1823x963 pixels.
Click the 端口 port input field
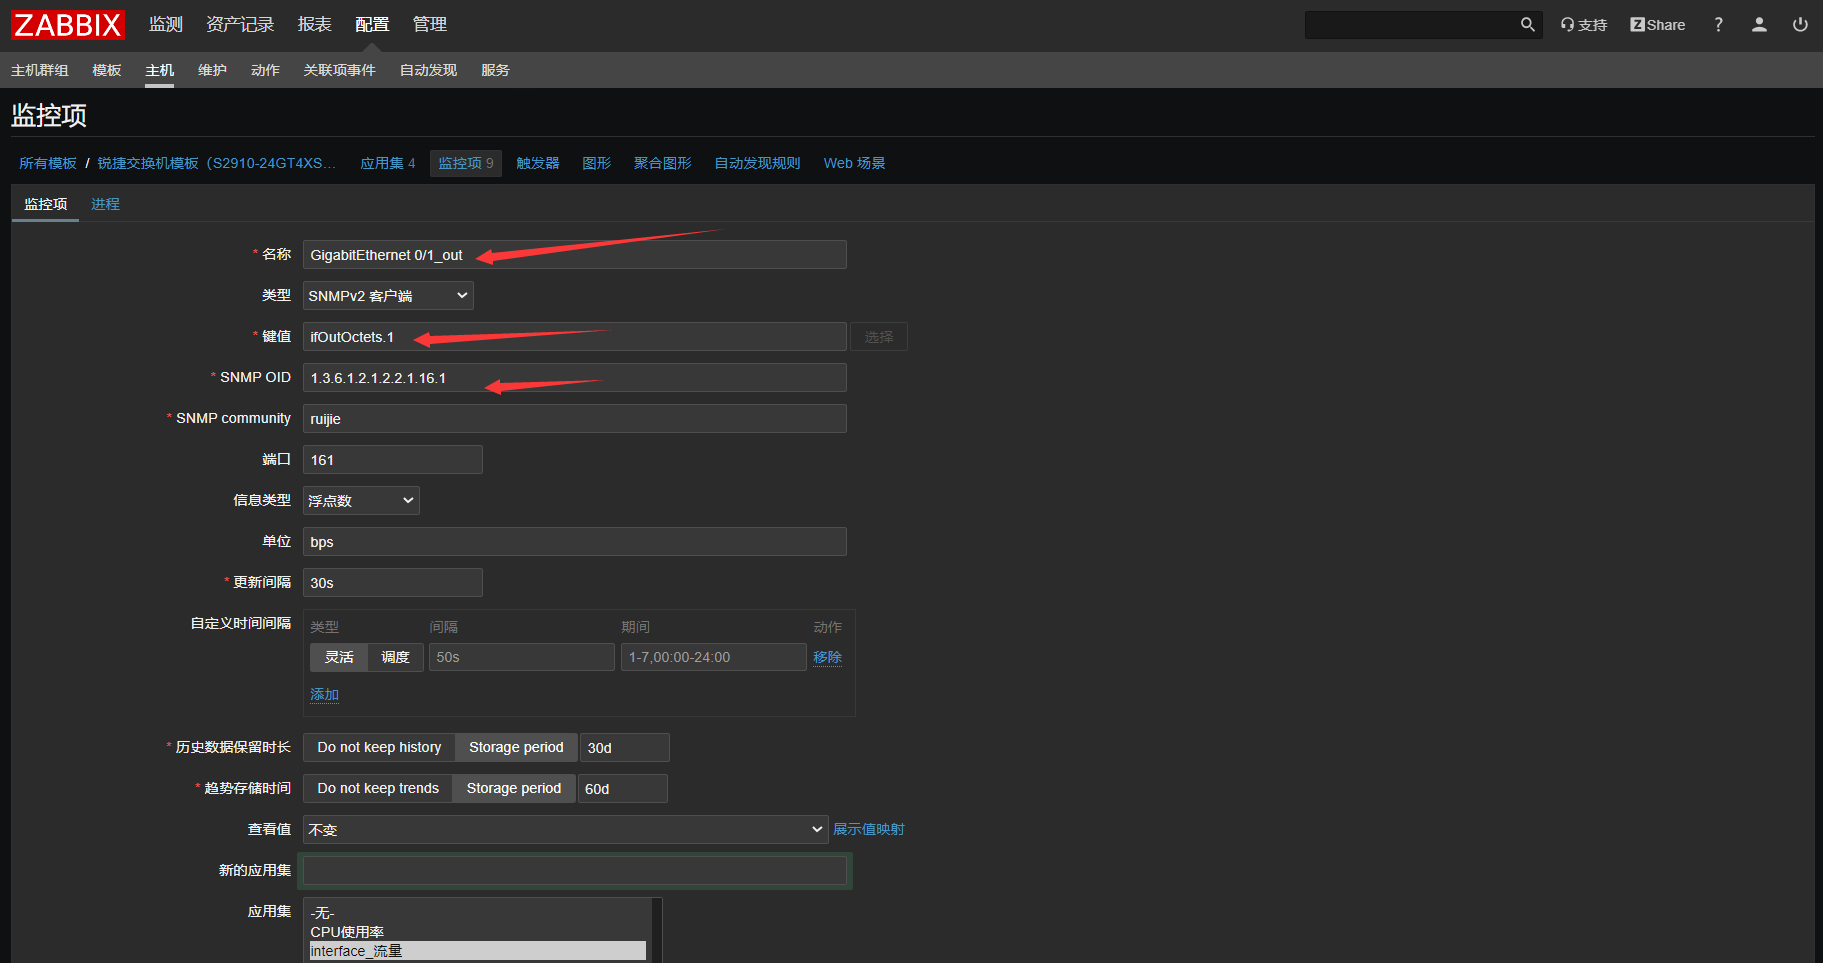393,460
